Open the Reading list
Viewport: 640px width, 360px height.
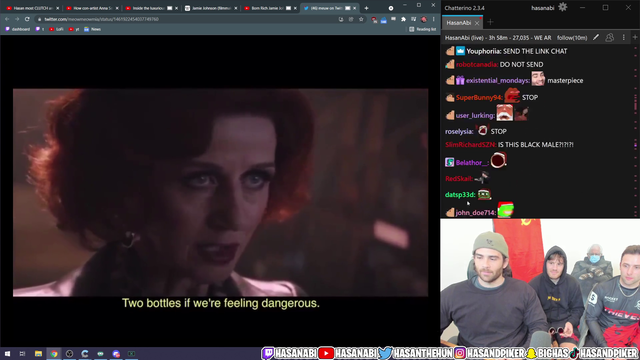pyautogui.click(x=422, y=29)
